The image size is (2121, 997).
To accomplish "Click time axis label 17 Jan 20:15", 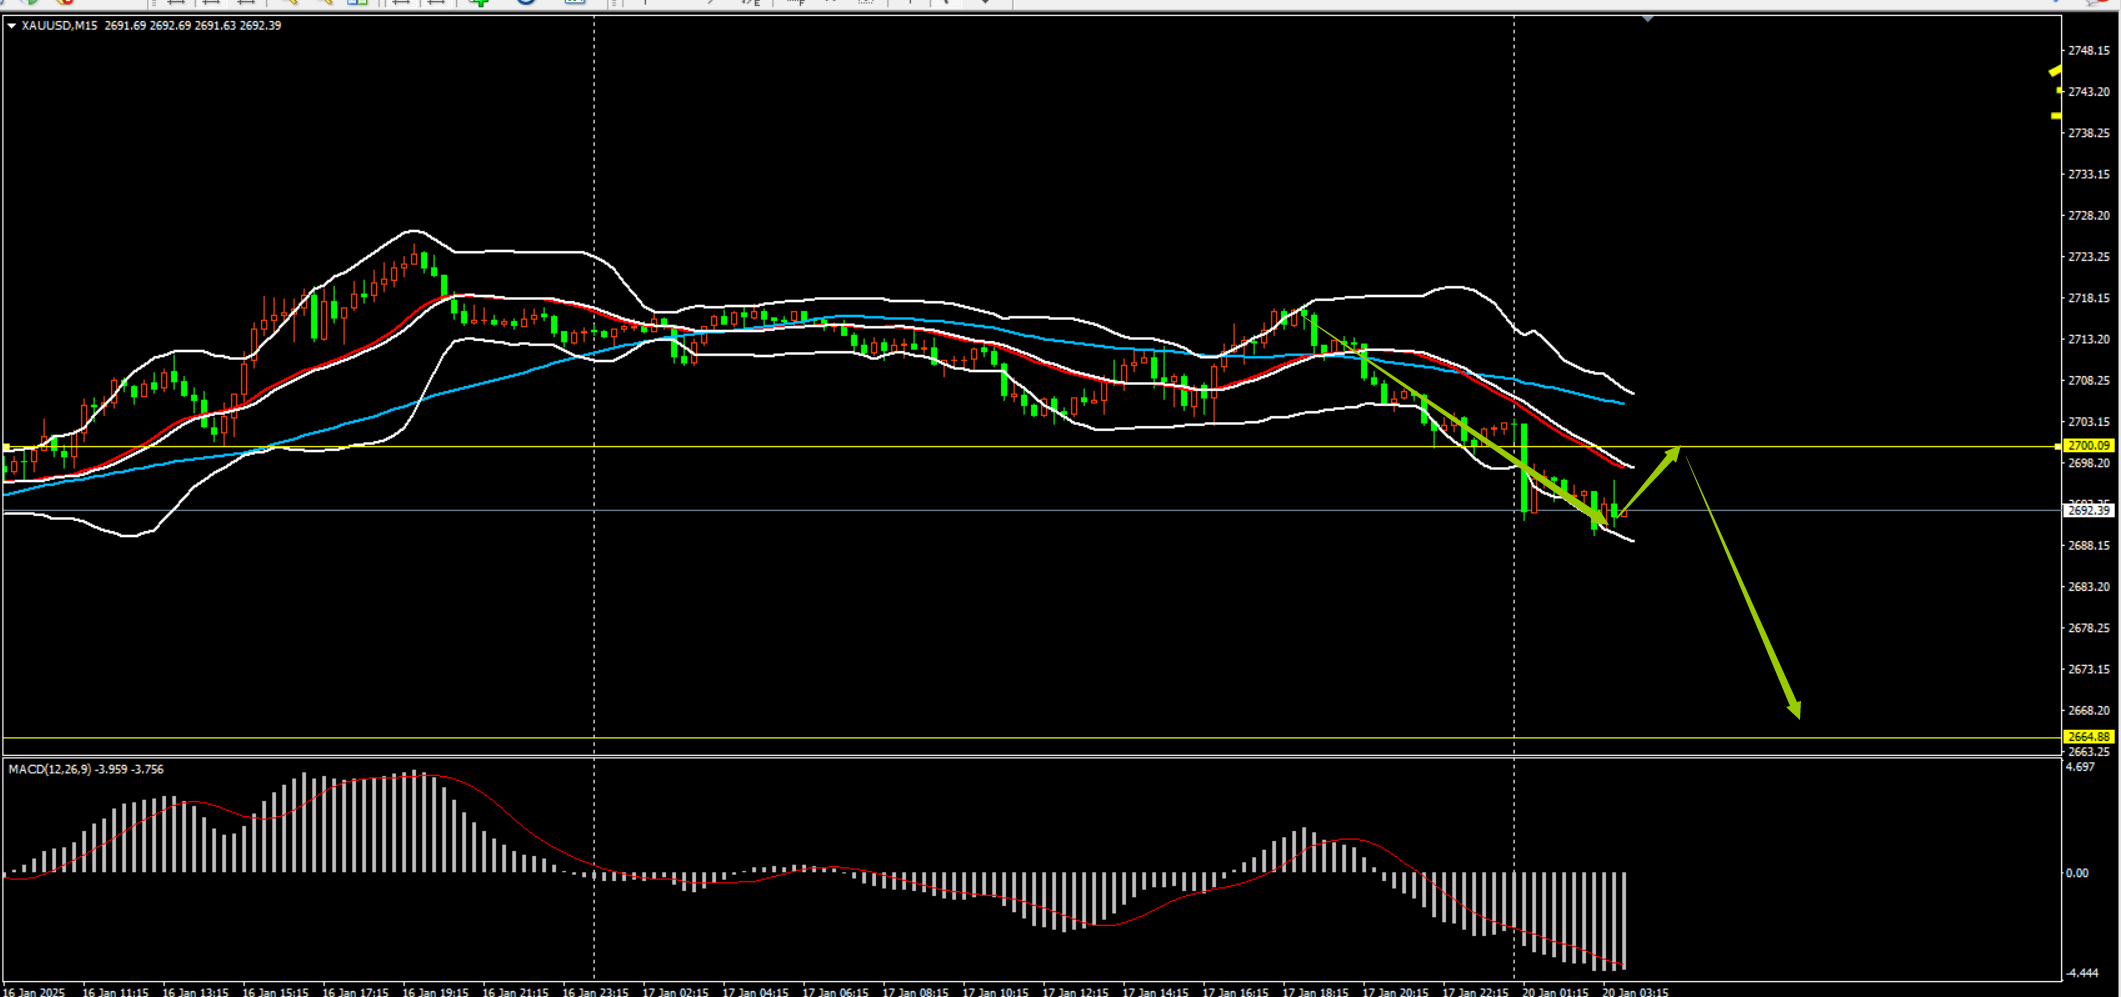I will [1396, 992].
